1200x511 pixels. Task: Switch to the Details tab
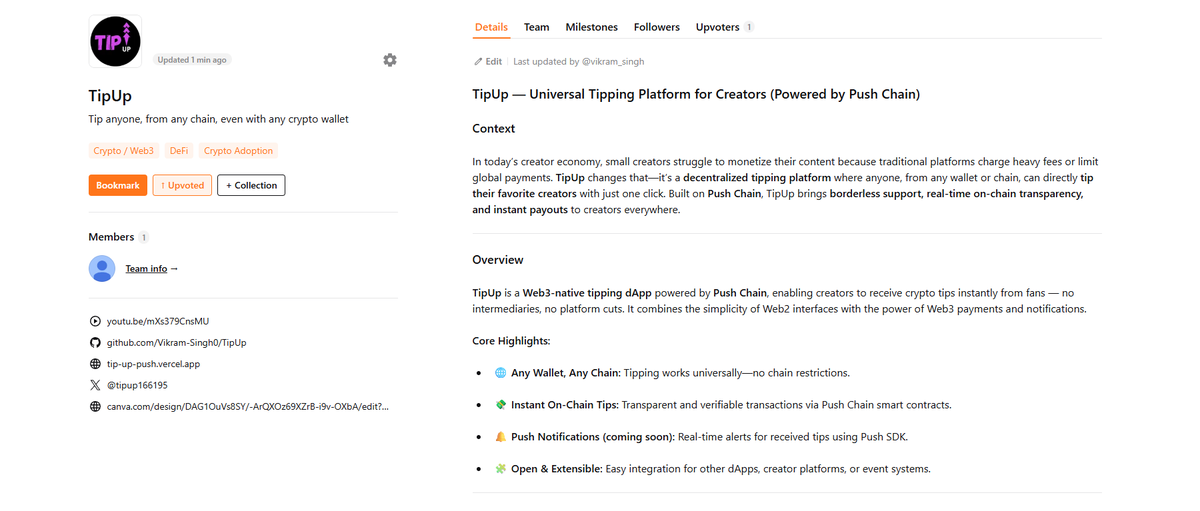coord(491,27)
